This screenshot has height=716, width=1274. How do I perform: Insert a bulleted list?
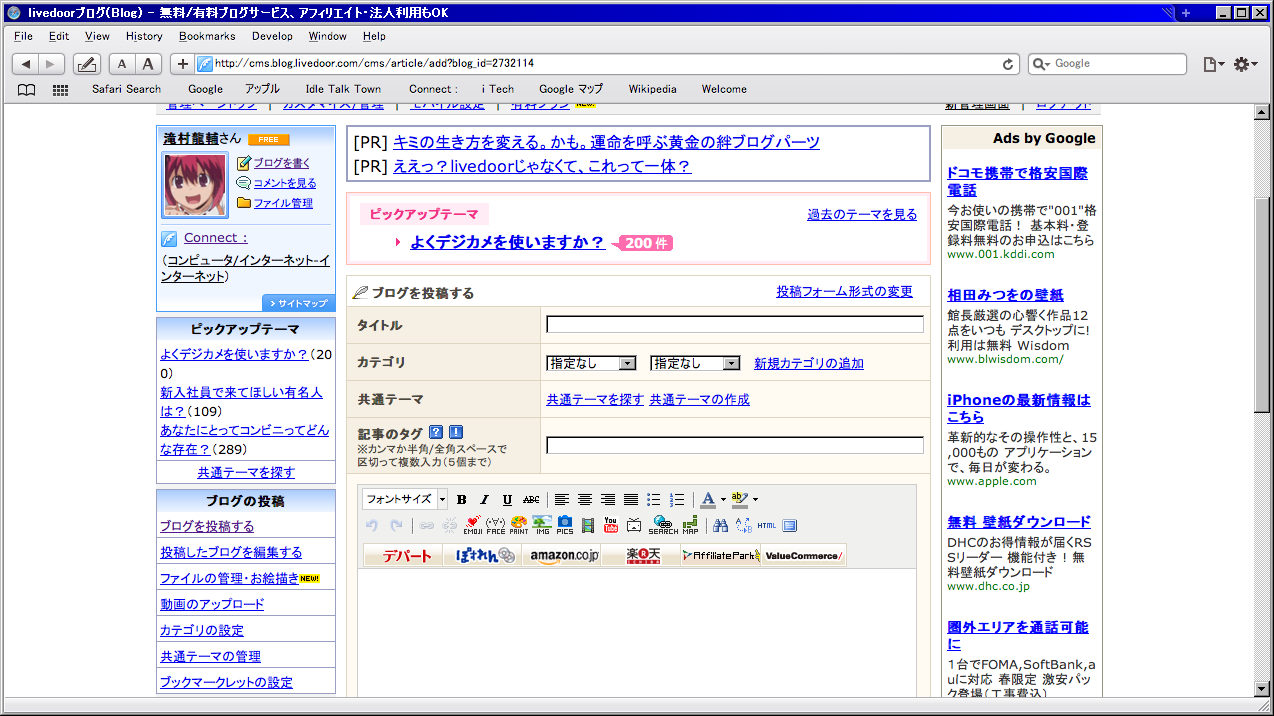pos(654,499)
